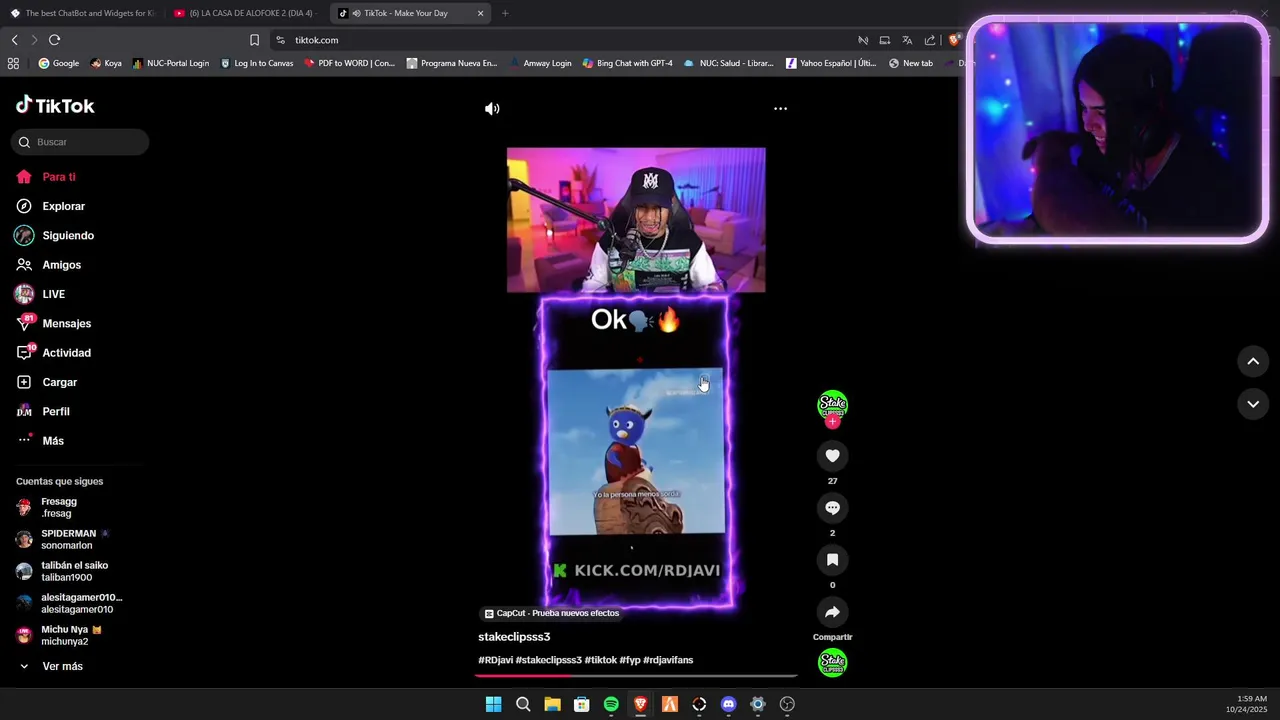1280x720 pixels.
Task: Click the tiktok.com address bar
Action: (560, 40)
